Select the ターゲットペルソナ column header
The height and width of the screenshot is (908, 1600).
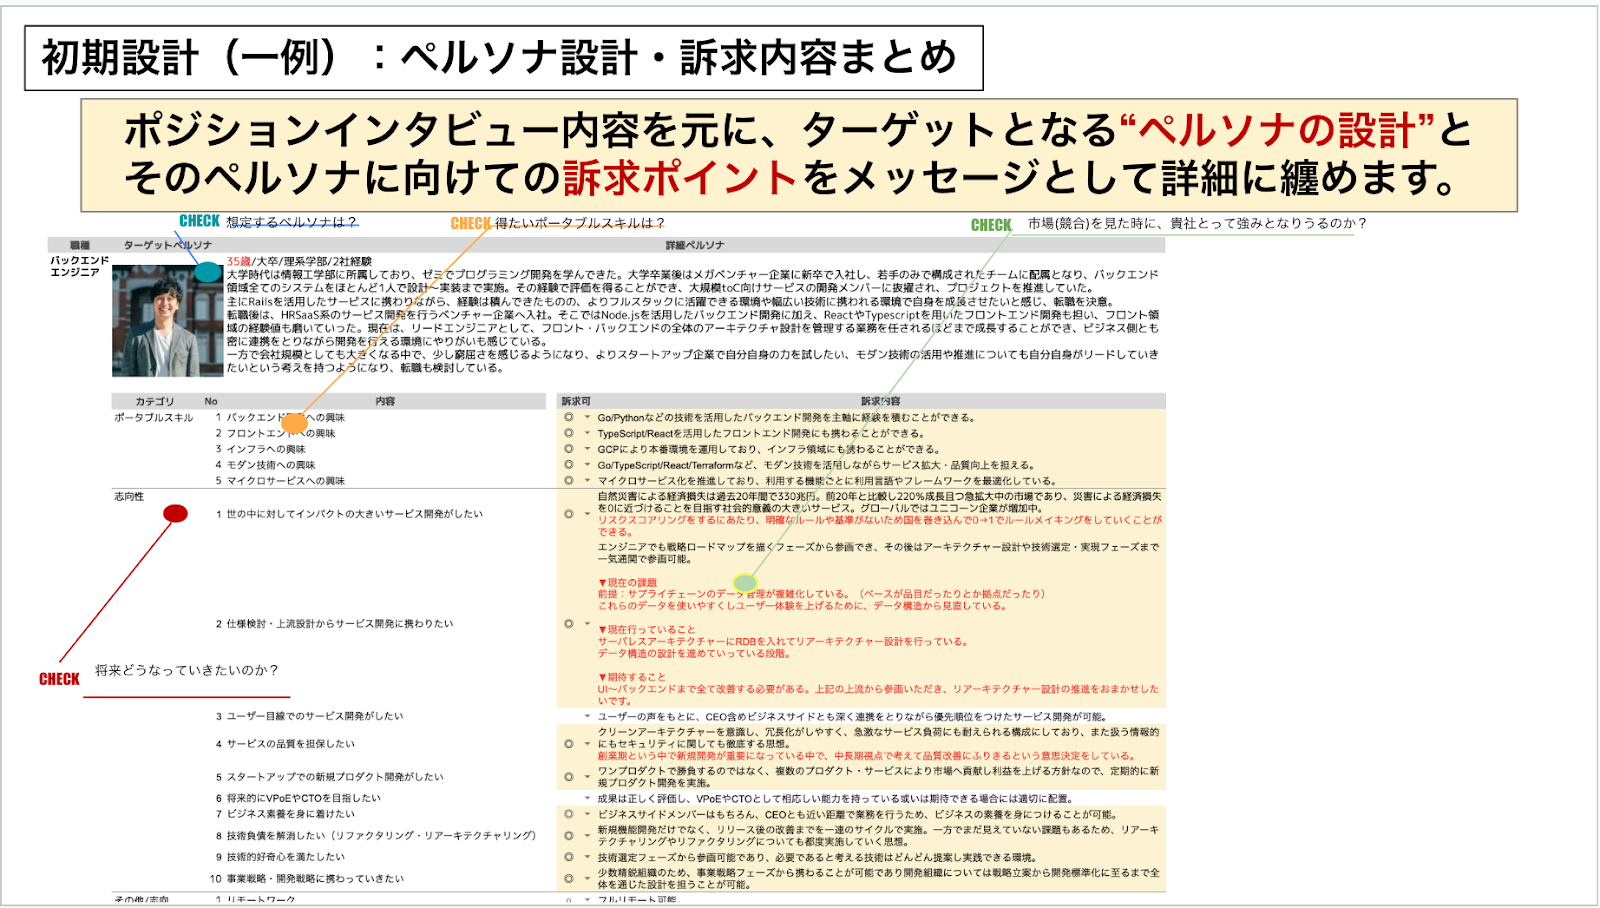pos(168,245)
